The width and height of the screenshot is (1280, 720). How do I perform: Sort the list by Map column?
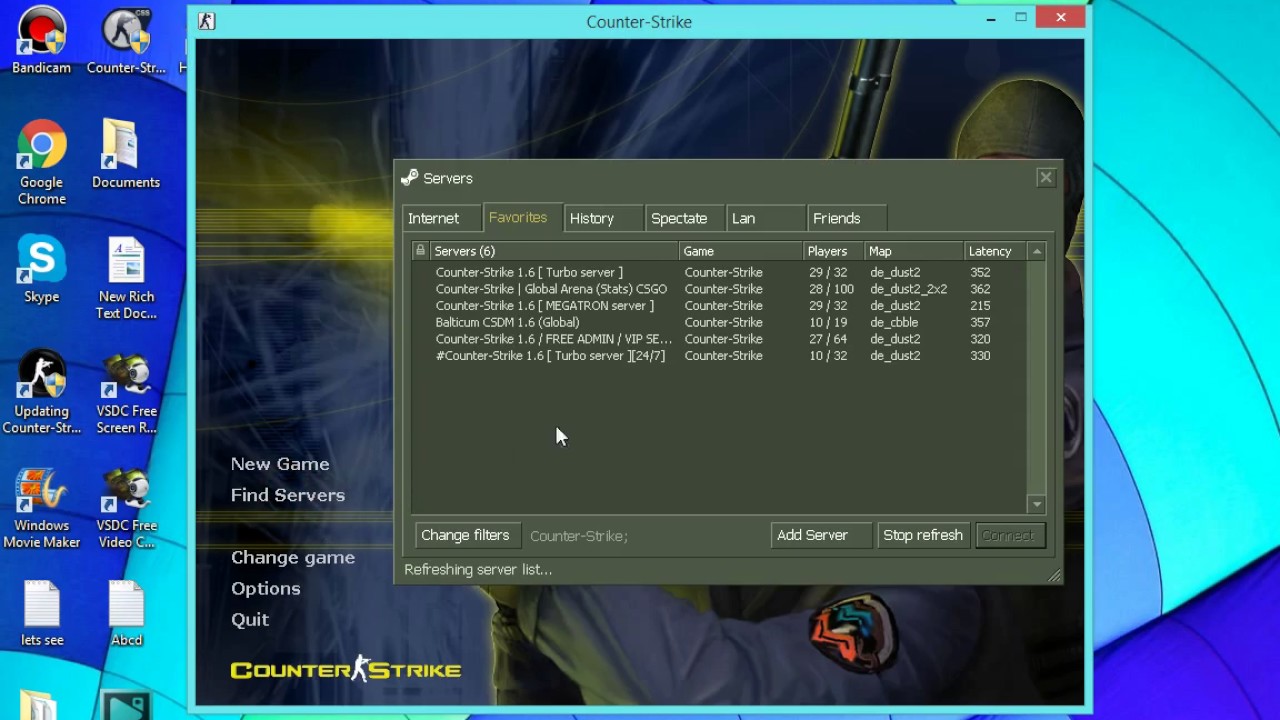click(x=913, y=251)
